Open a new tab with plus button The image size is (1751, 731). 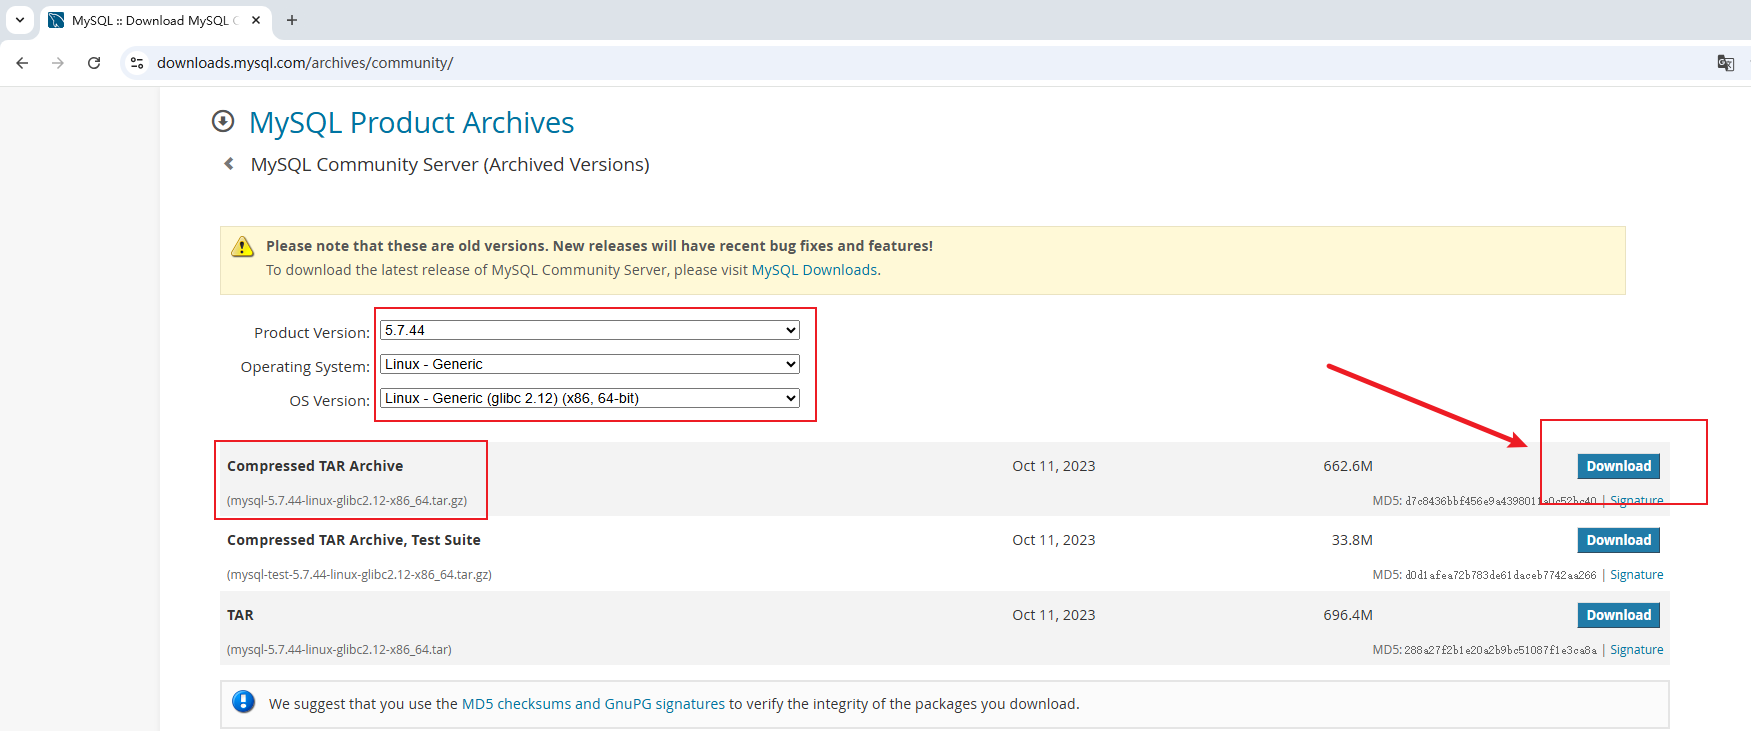click(292, 20)
